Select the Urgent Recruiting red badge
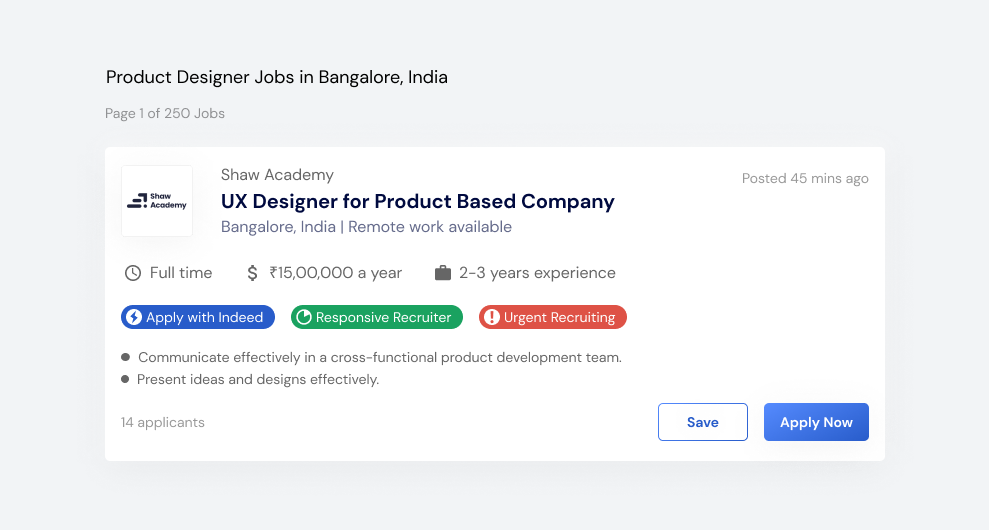This screenshot has width=989, height=530. [553, 317]
